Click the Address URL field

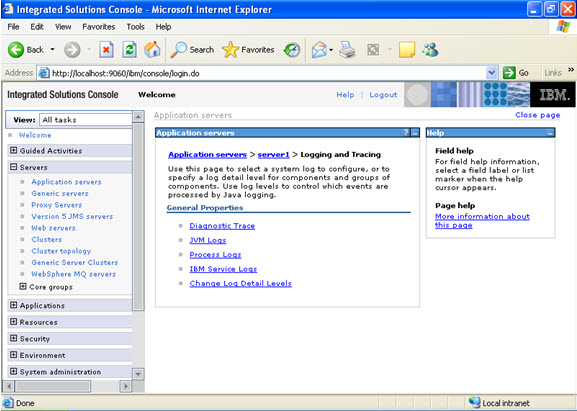point(268,73)
